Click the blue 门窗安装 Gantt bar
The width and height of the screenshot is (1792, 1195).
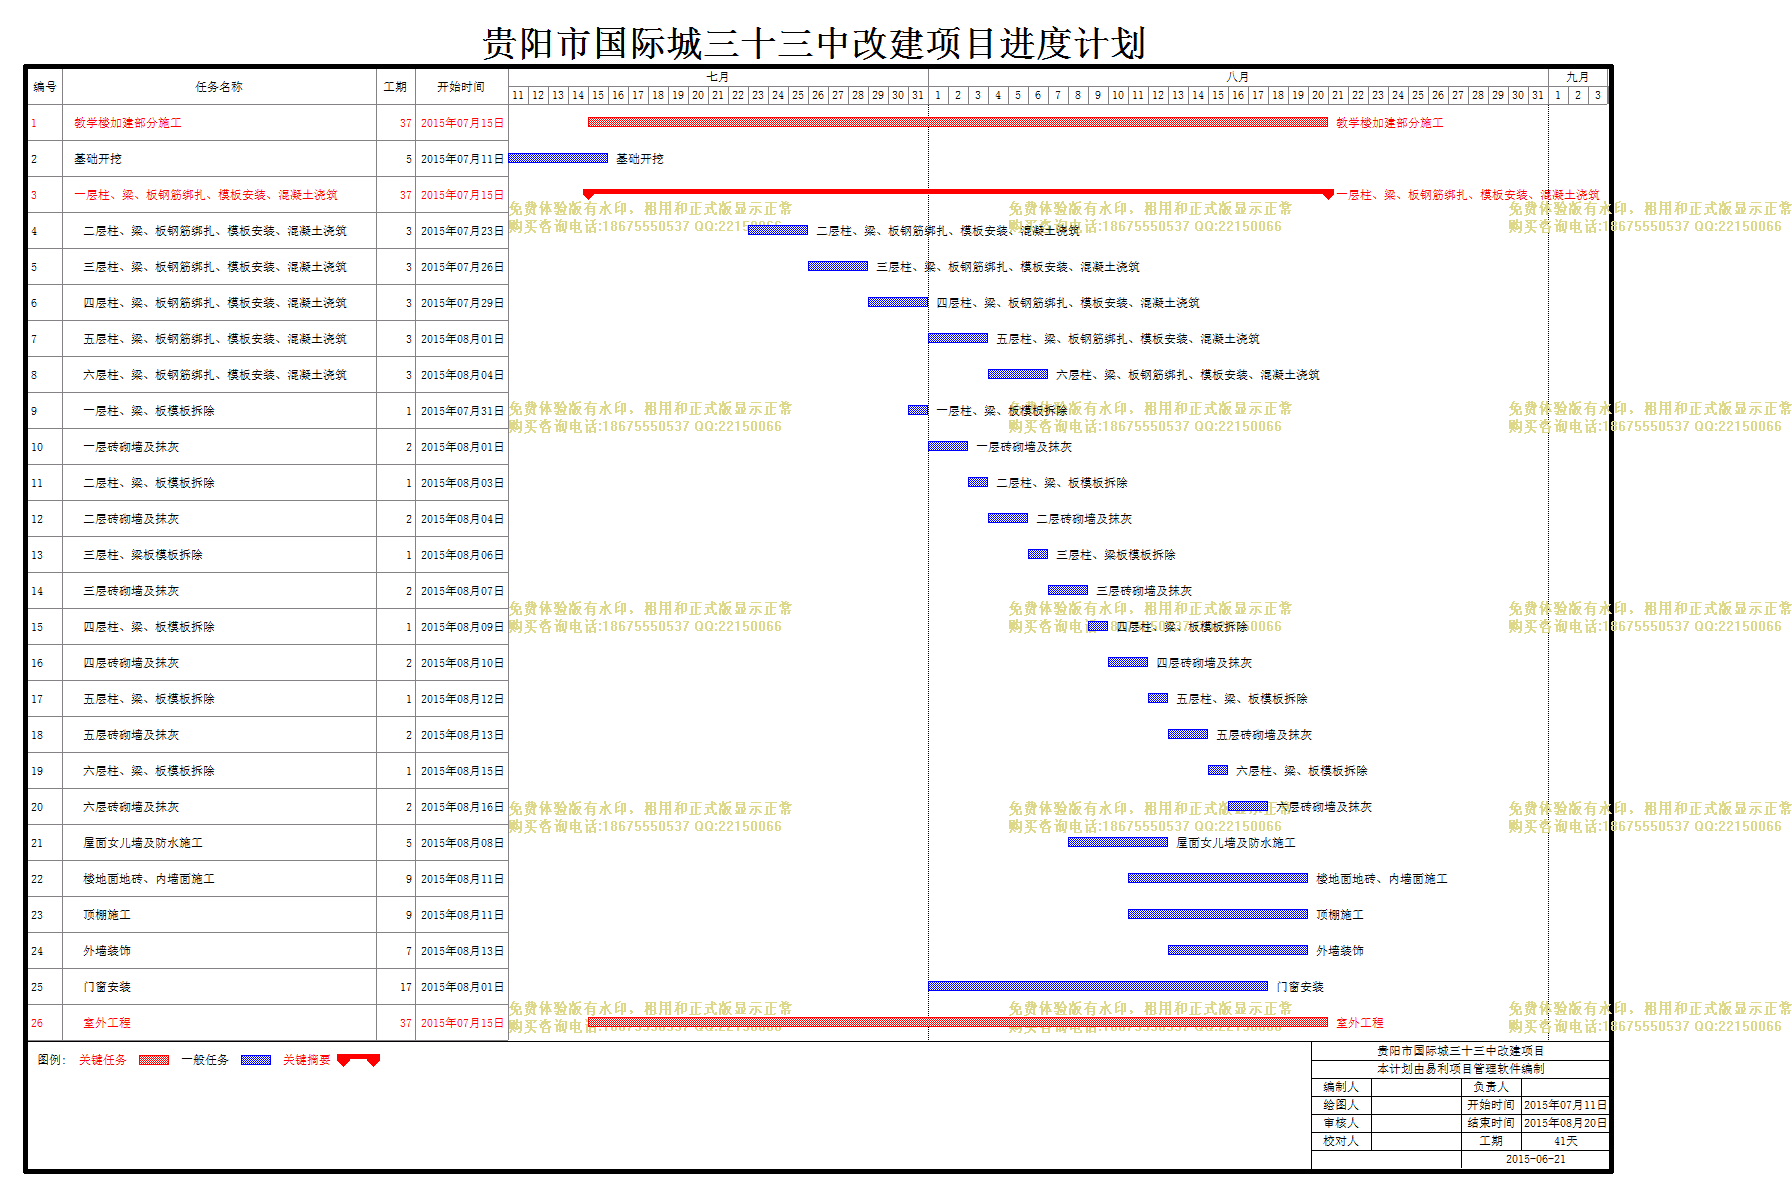(1098, 986)
